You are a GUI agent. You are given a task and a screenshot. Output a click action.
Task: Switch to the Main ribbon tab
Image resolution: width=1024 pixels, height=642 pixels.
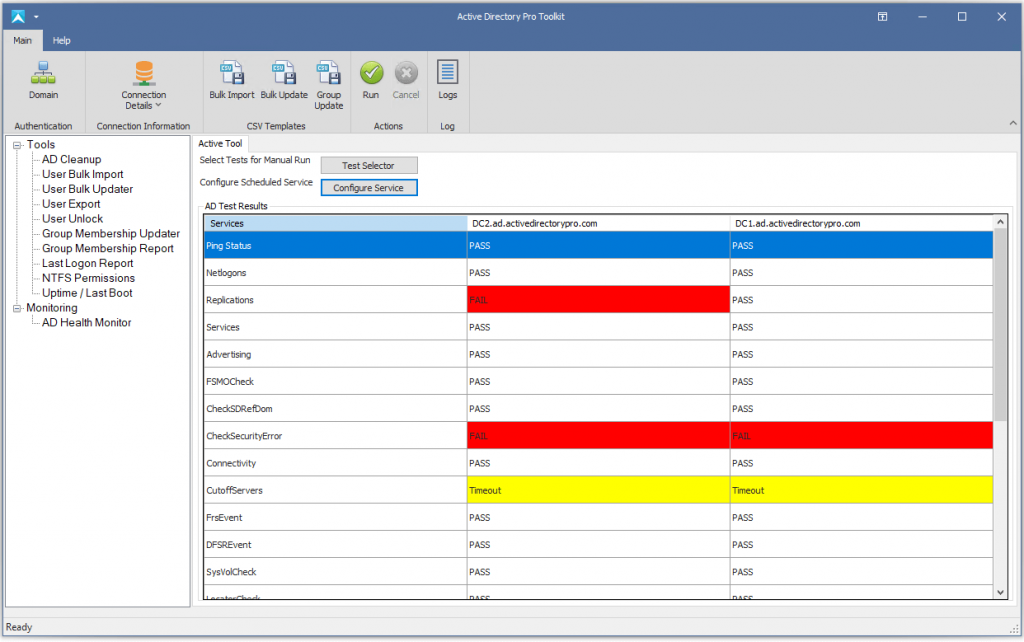[23, 40]
